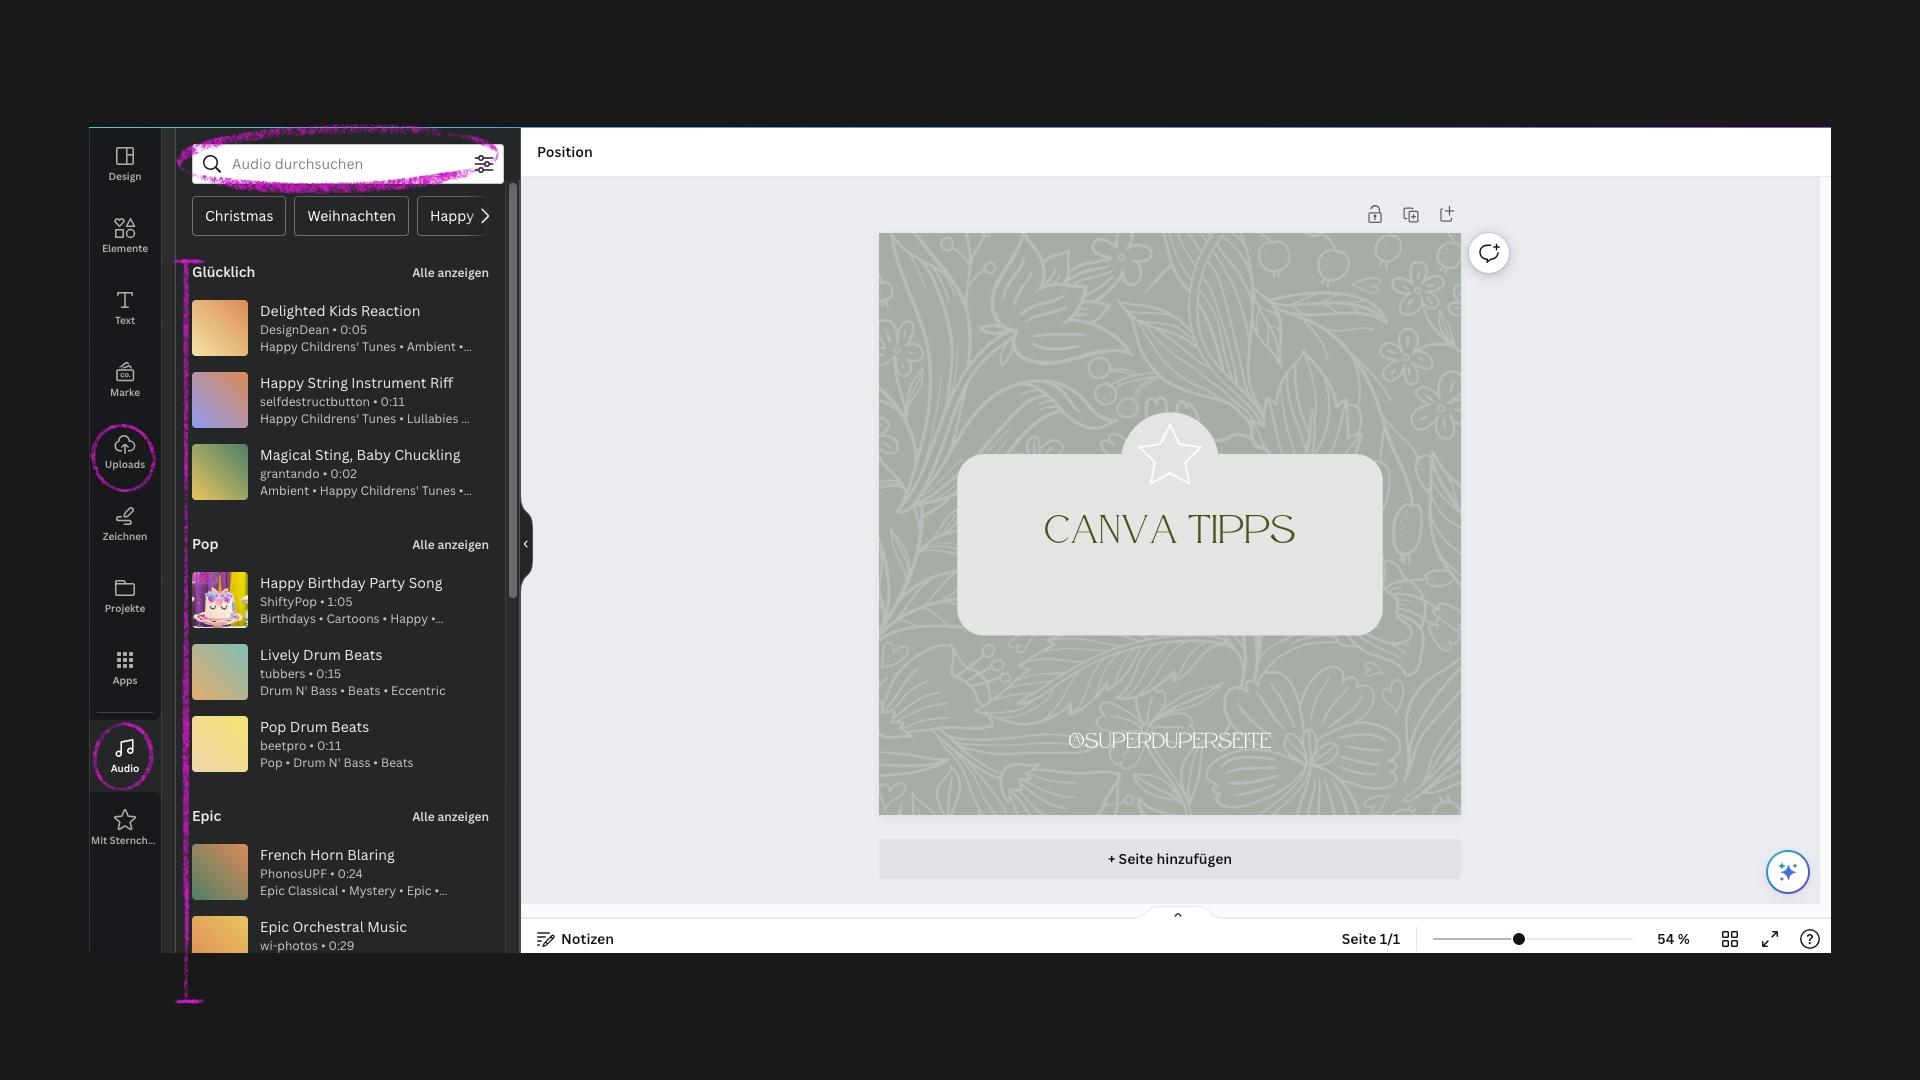Viewport: 1920px width, 1080px height.
Task: Select the Christmas audio category
Action: [x=238, y=215]
